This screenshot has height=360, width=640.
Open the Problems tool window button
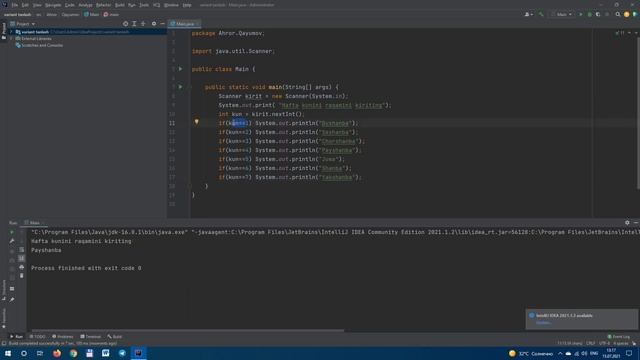click(x=63, y=337)
